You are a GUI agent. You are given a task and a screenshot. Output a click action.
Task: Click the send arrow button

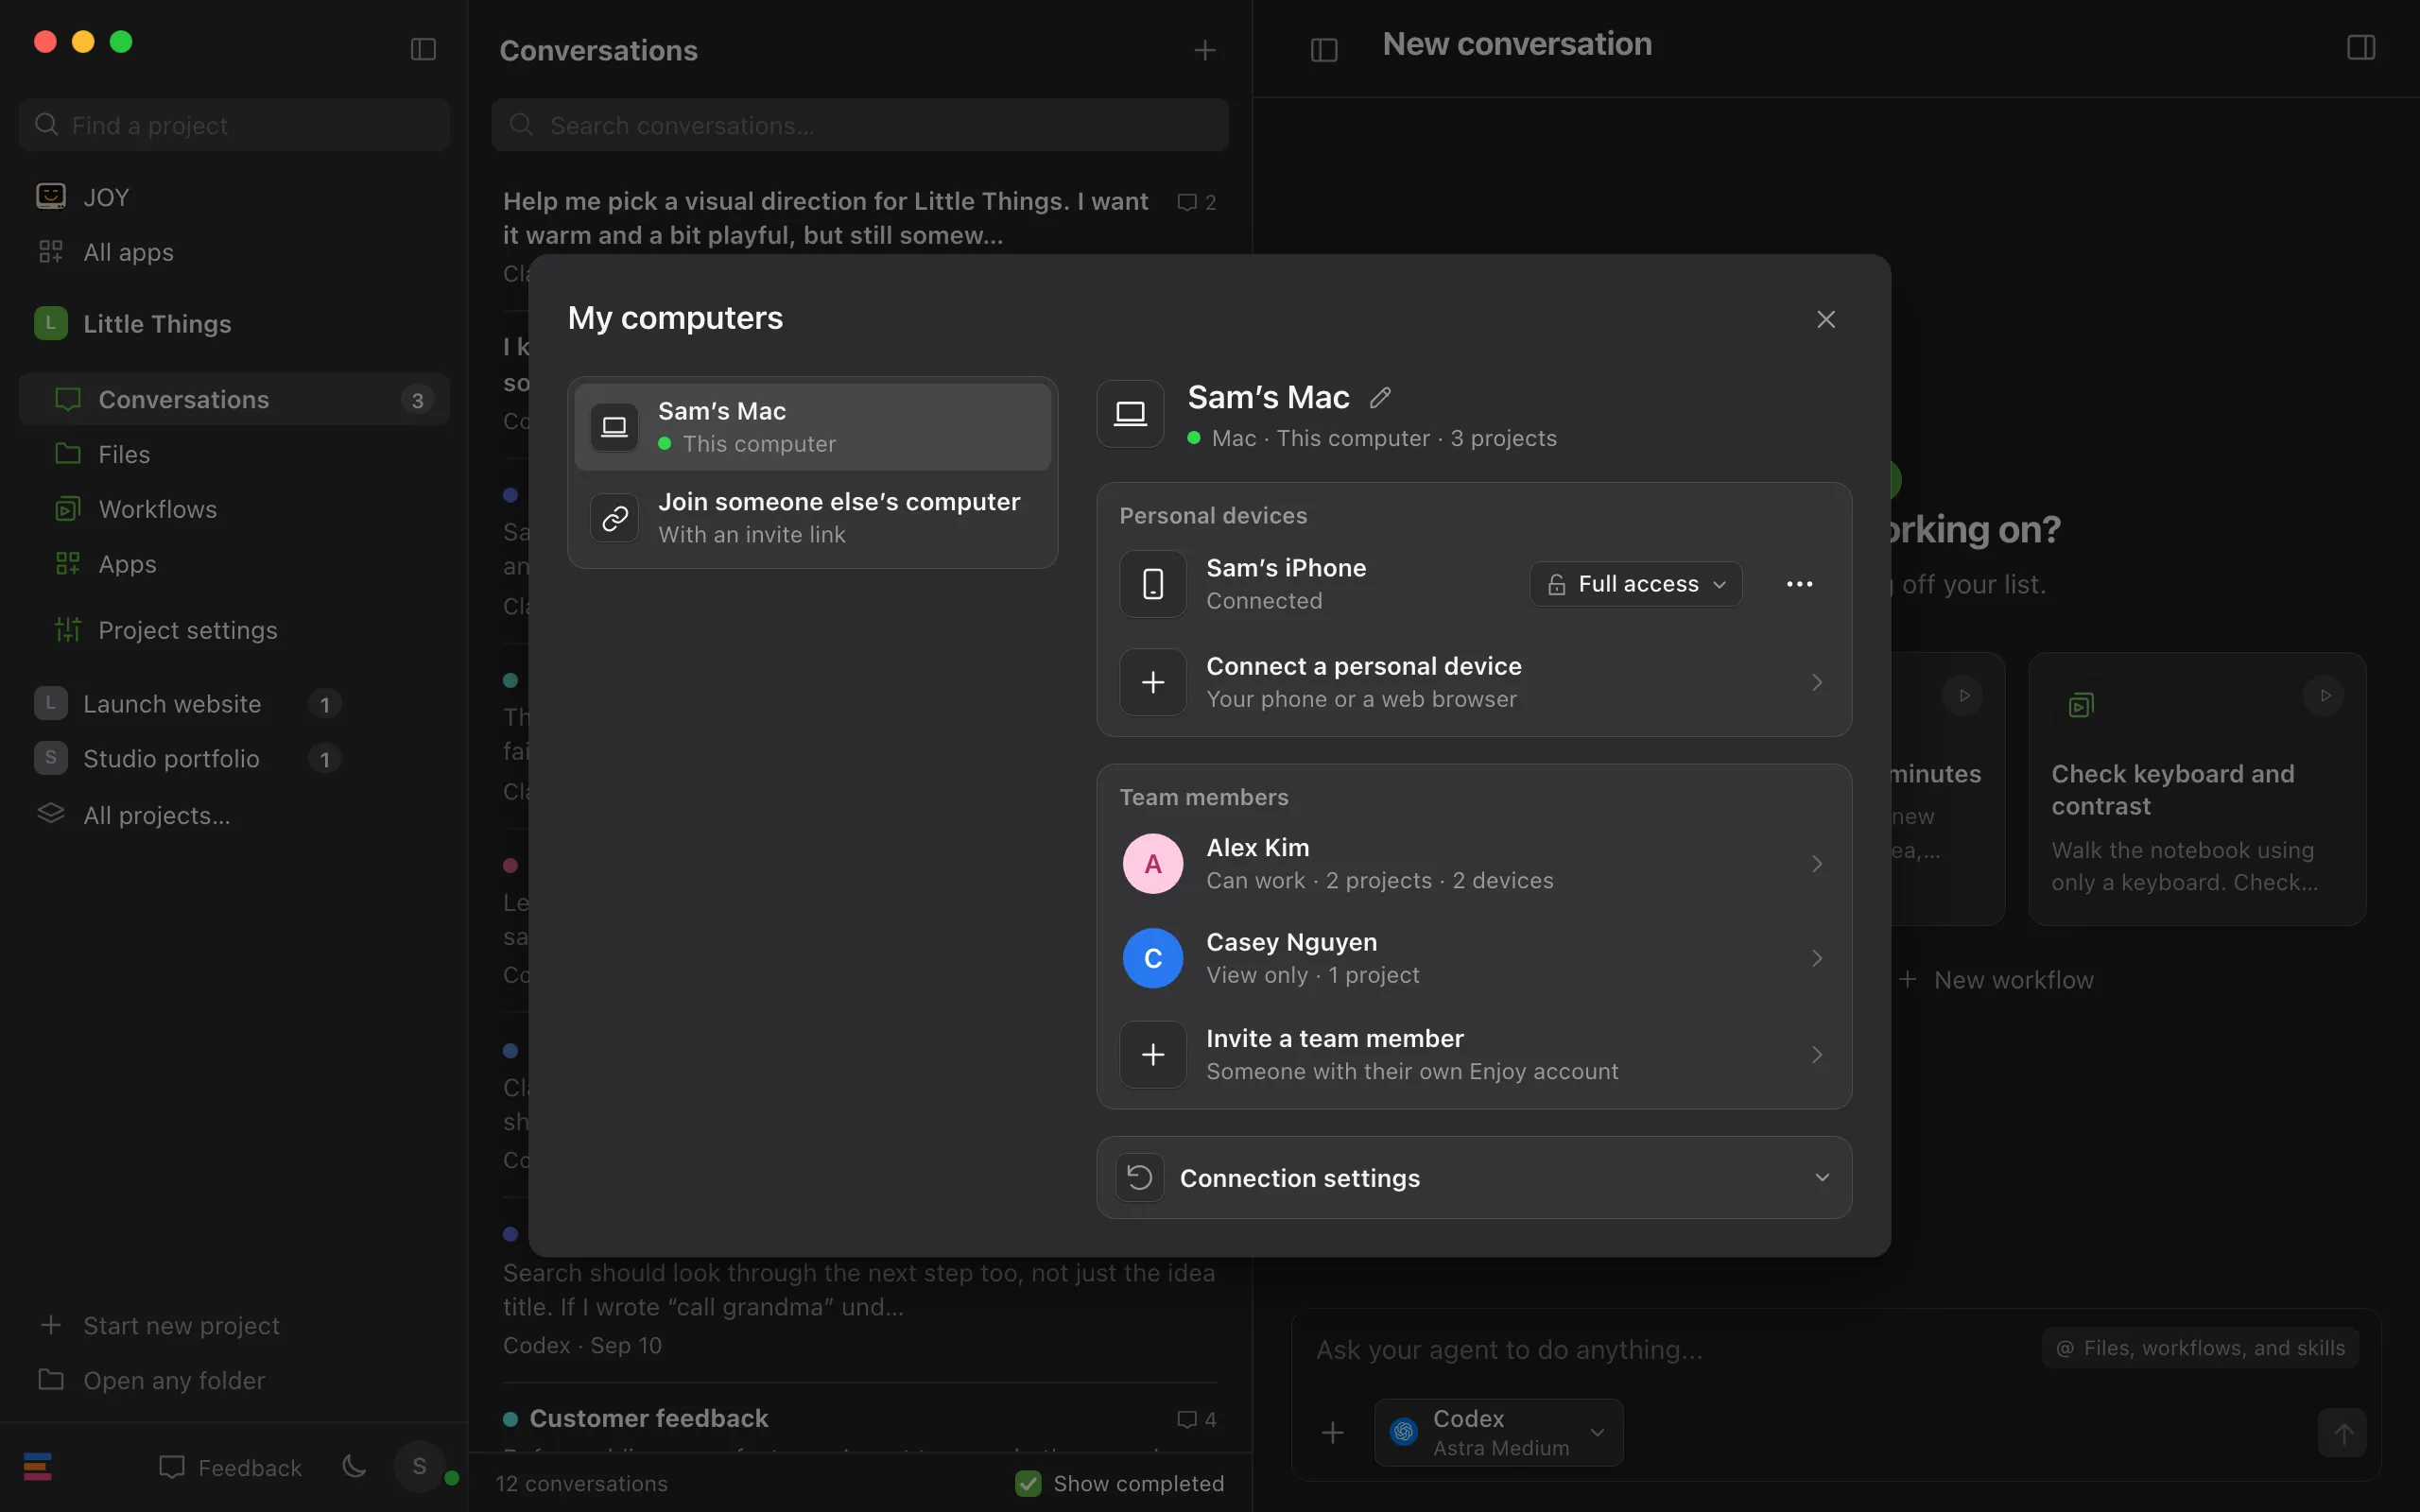pyautogui.click(x=2342, y=1433)
